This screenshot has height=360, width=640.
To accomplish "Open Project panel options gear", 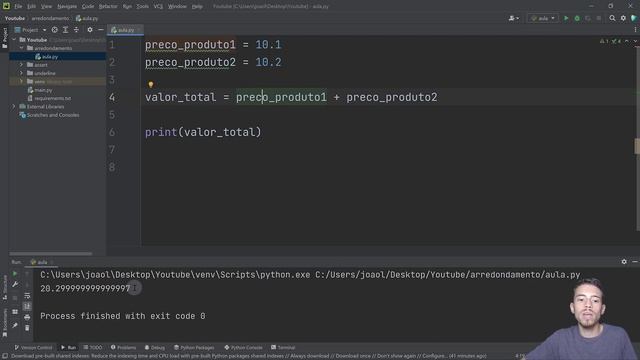I will 90,30.
